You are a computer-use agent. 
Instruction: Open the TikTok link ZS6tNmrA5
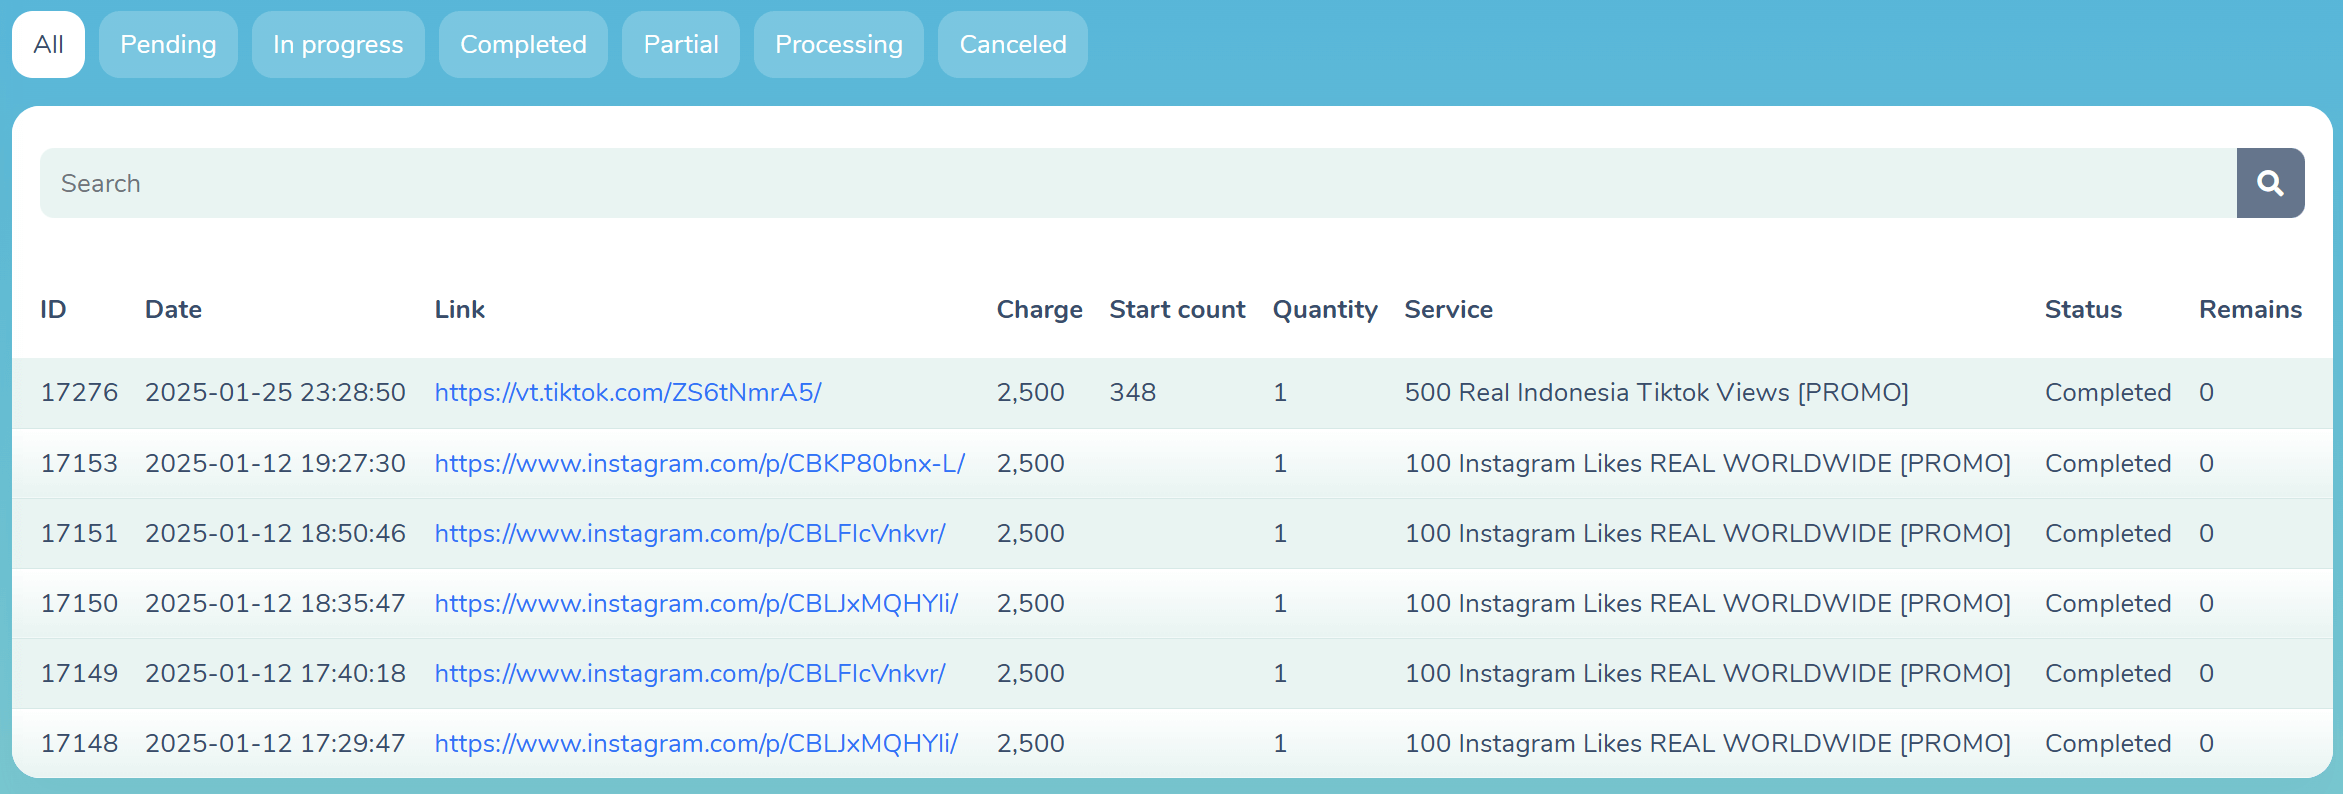click(627, 392)
